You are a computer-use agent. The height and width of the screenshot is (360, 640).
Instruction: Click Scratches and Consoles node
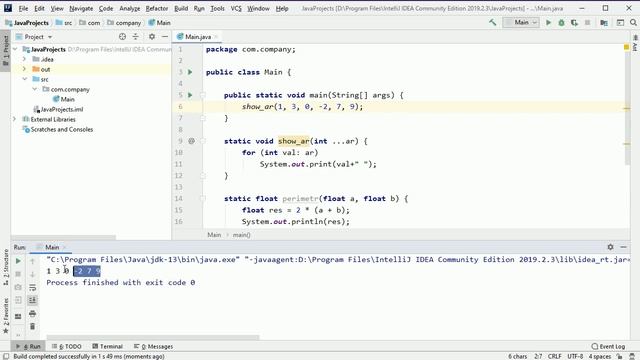pos(58,129)
